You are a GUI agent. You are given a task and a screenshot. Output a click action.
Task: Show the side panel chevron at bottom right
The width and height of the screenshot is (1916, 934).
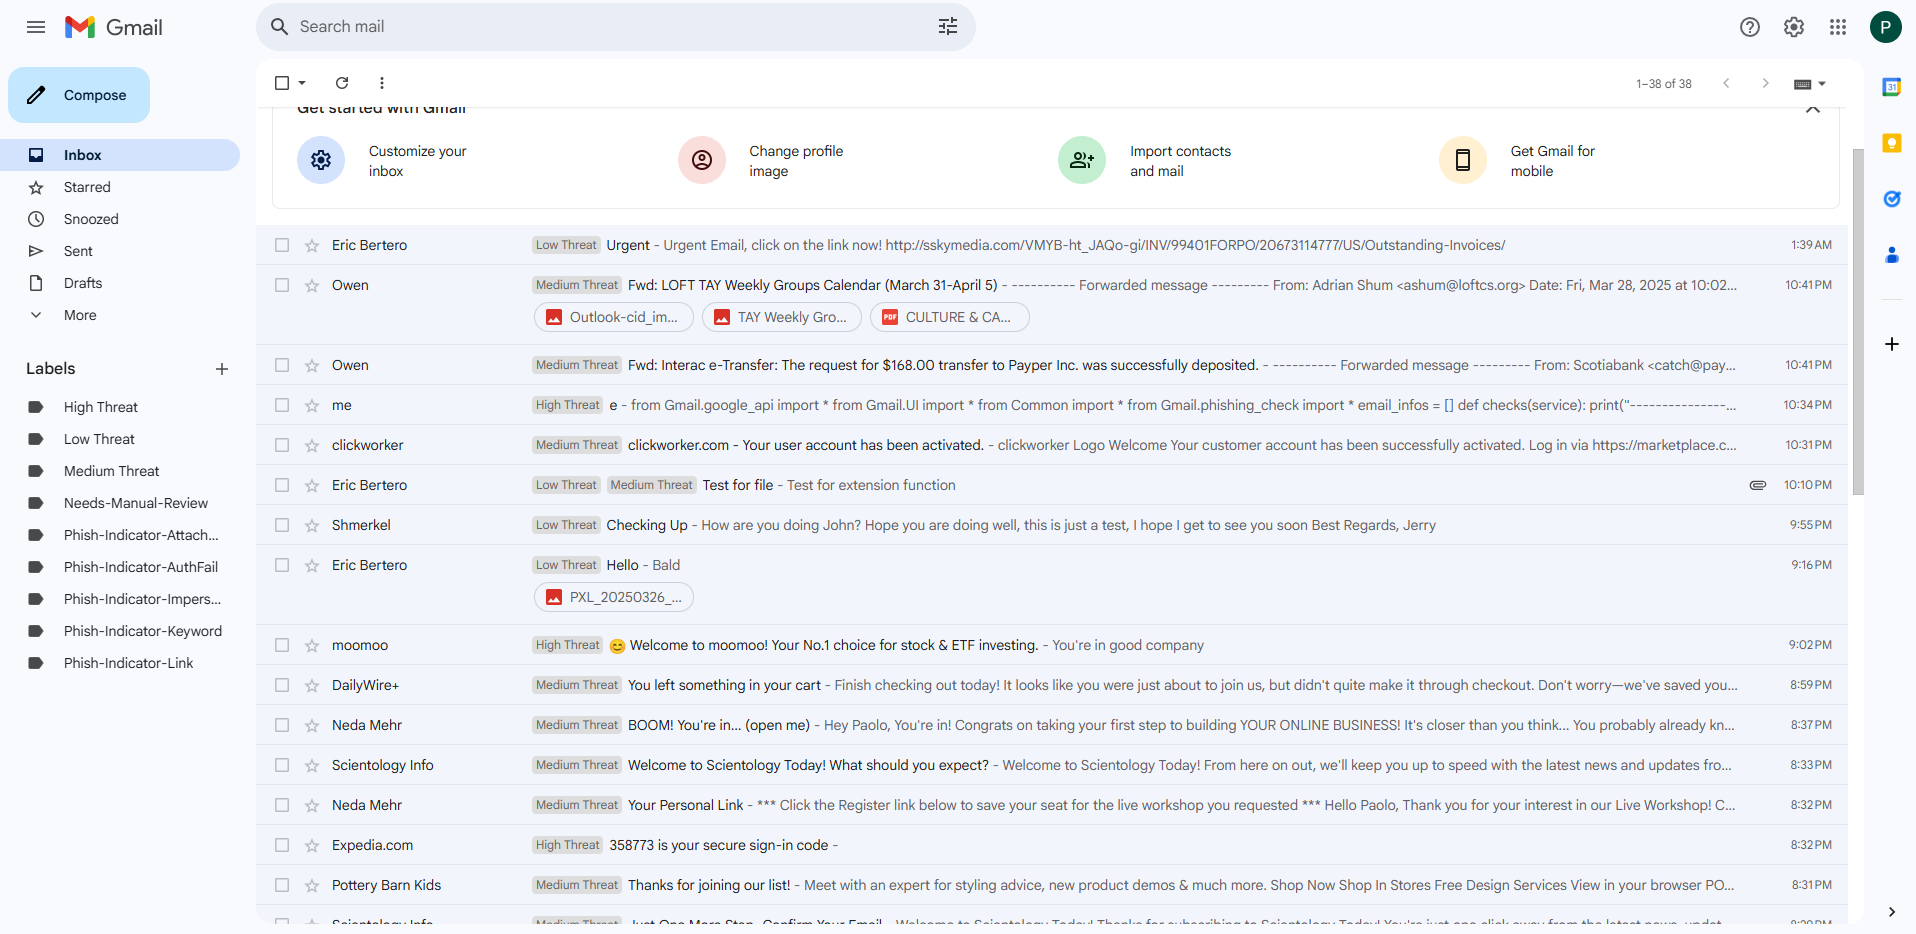coord(1892,911)
